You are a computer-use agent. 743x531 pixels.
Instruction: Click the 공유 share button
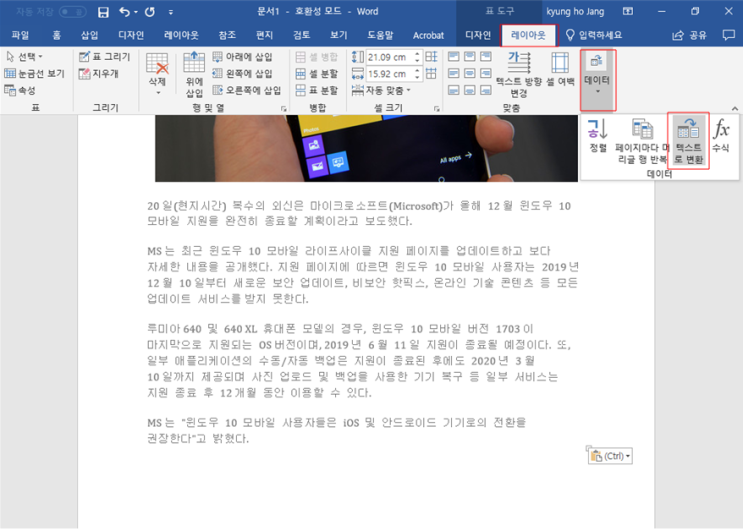tap(689, 35)
